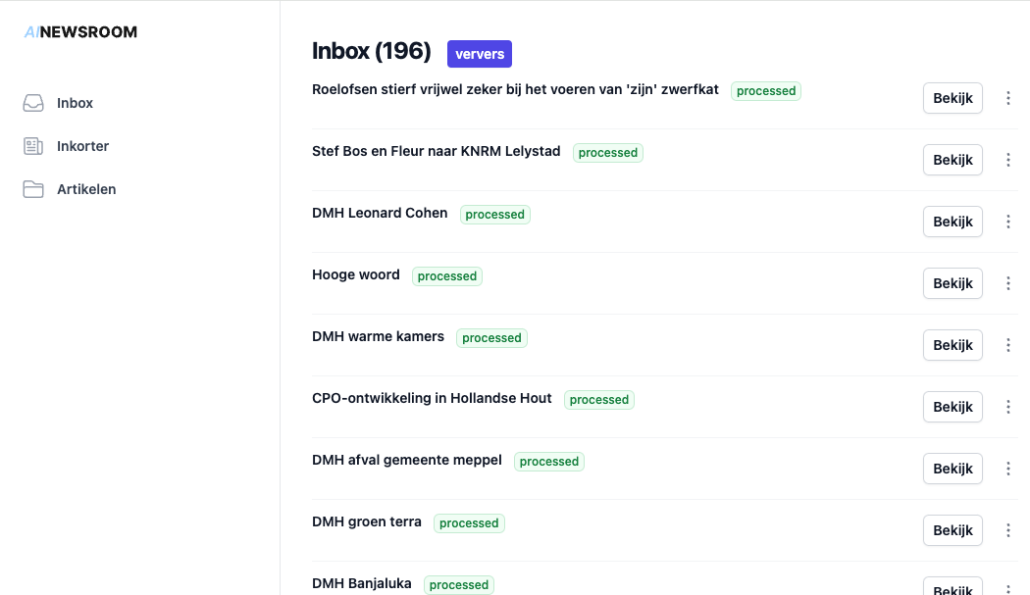Image resolution: width=1030 pixels, height=595 pixels.
Task: Open Artikelen section in sidebar
Action: (86, 189)
